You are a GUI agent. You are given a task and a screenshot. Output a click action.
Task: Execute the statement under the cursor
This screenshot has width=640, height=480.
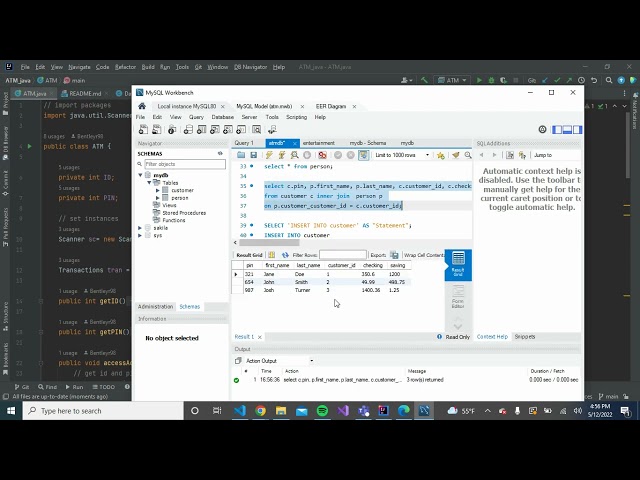coord(282,155)
